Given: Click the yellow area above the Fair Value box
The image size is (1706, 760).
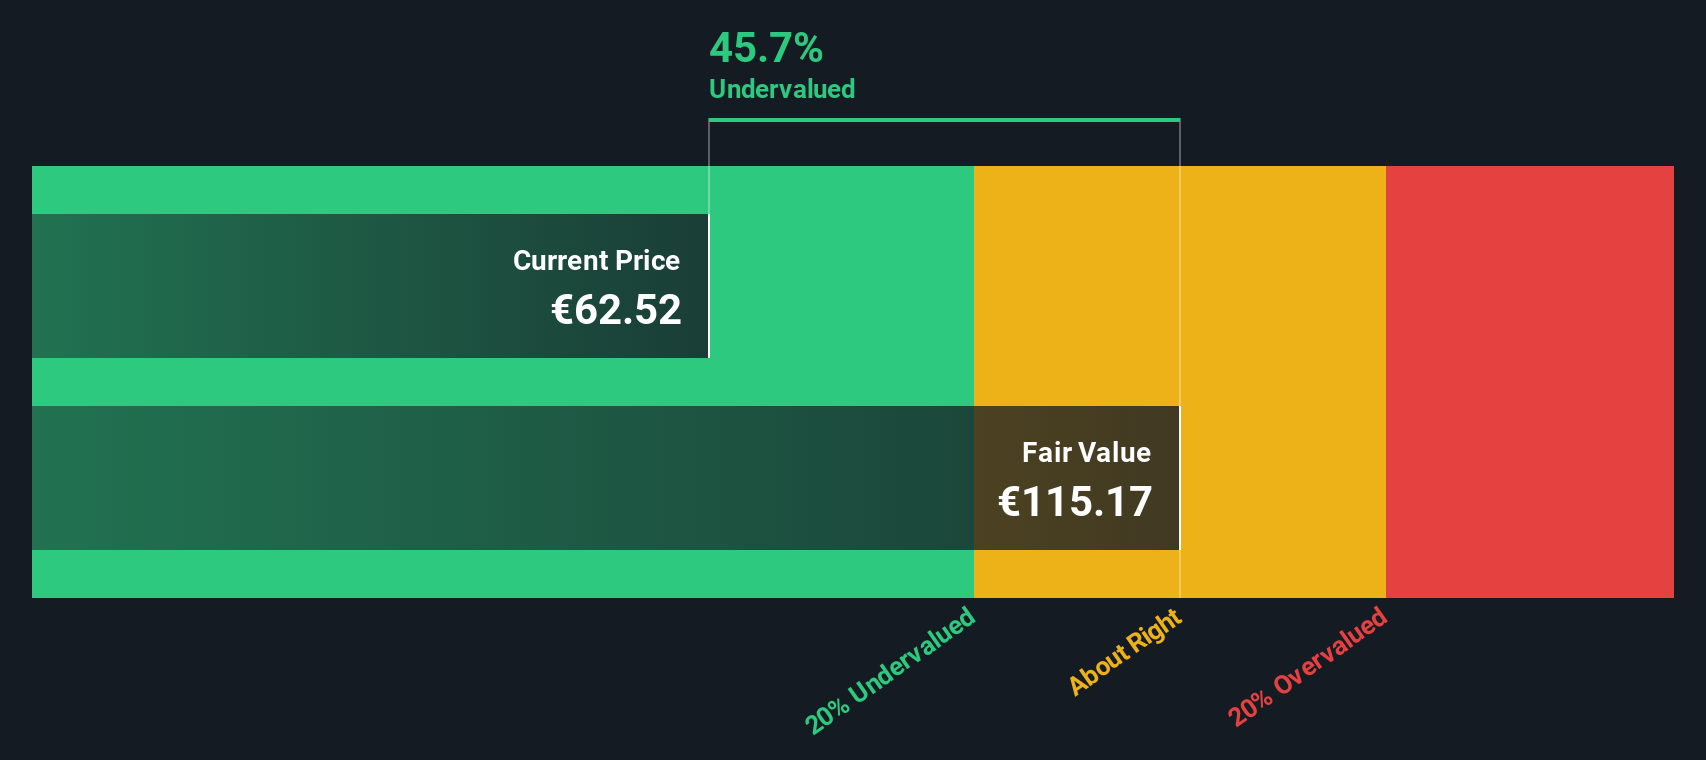Looking at the screenshot, I should click(1076, 286).
